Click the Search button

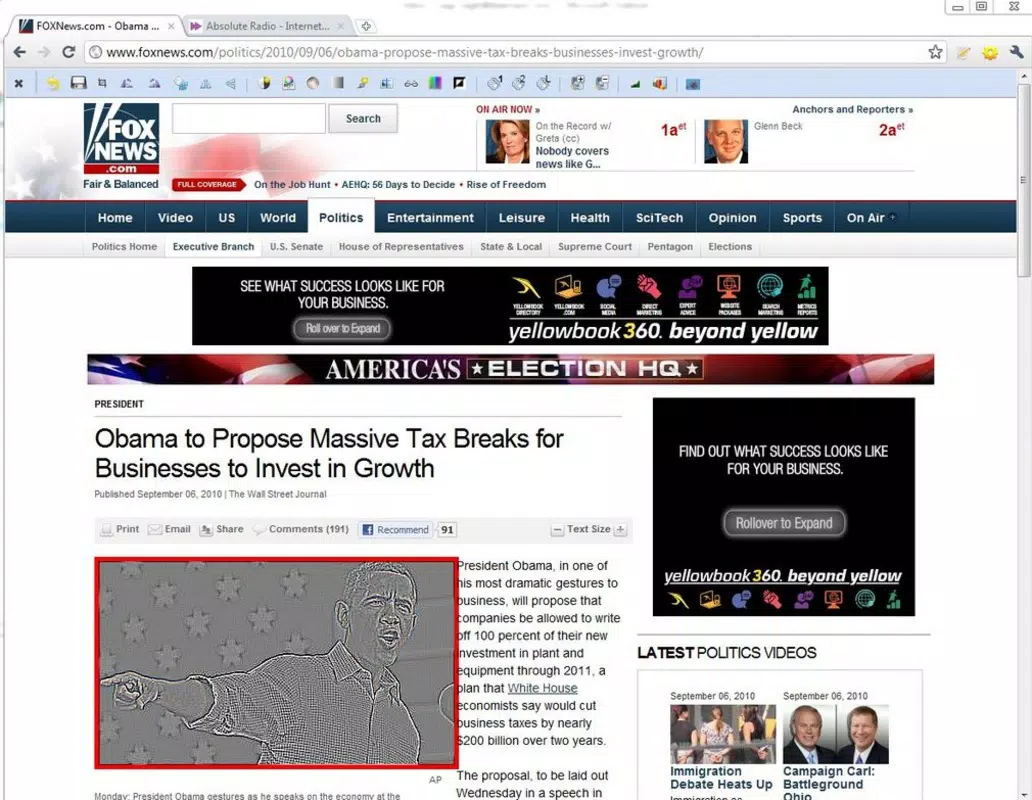pyautogui.click(x=363, y=118)
